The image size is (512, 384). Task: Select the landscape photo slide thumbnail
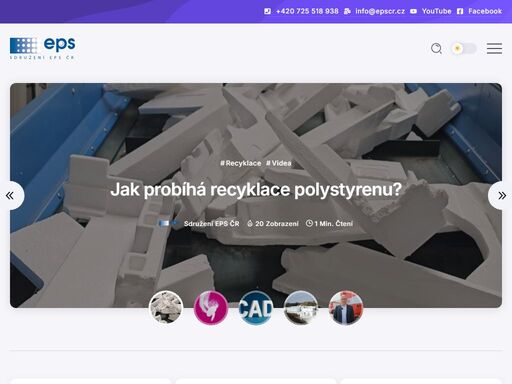click(301, 307)
